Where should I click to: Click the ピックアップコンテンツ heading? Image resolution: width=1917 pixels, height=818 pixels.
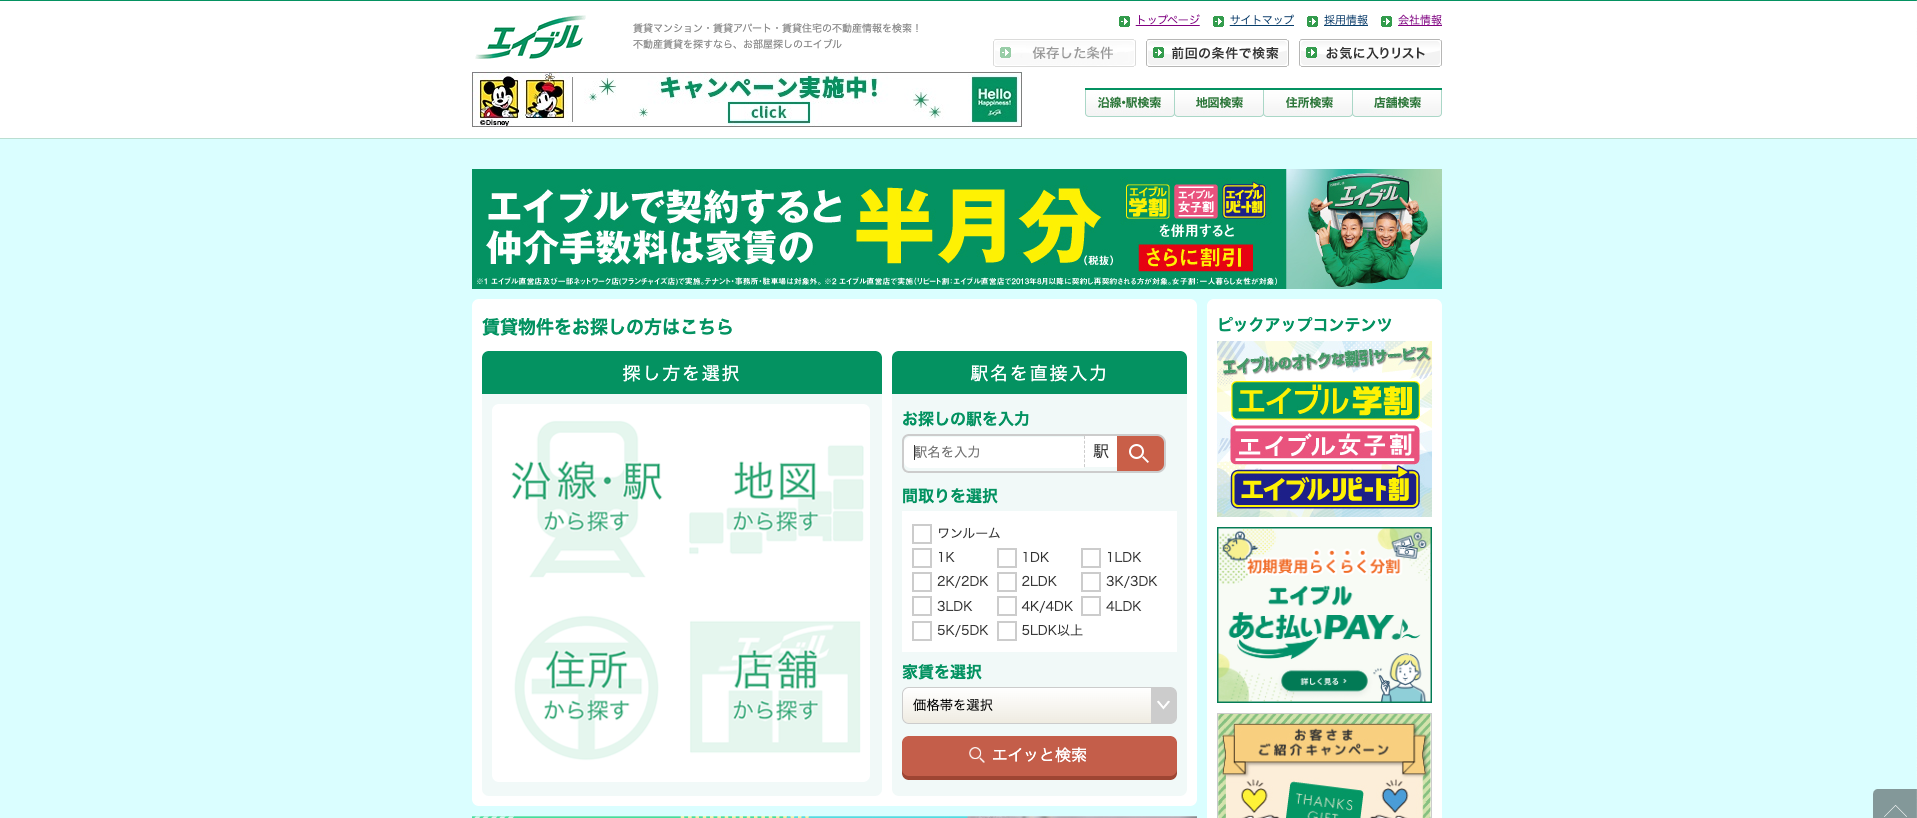[1304, 325]
